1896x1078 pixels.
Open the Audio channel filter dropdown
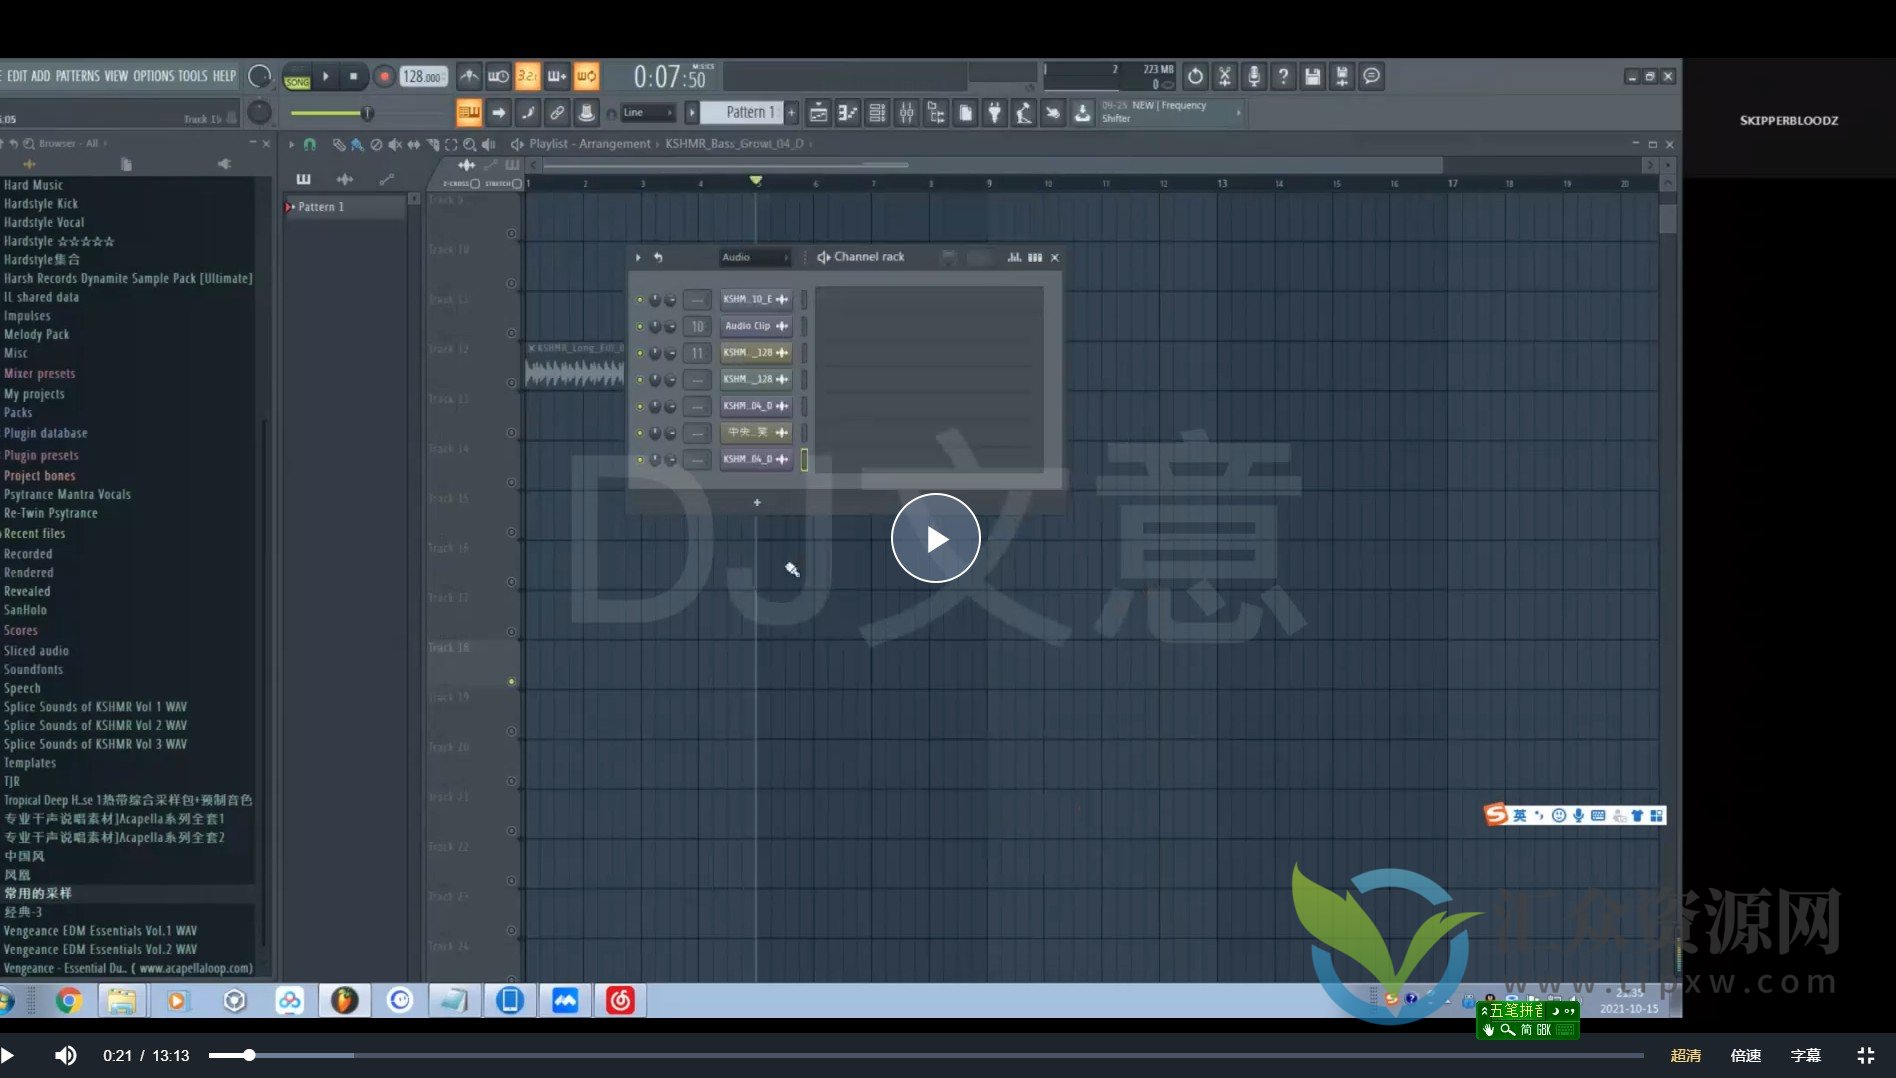(x=755, y=257)
